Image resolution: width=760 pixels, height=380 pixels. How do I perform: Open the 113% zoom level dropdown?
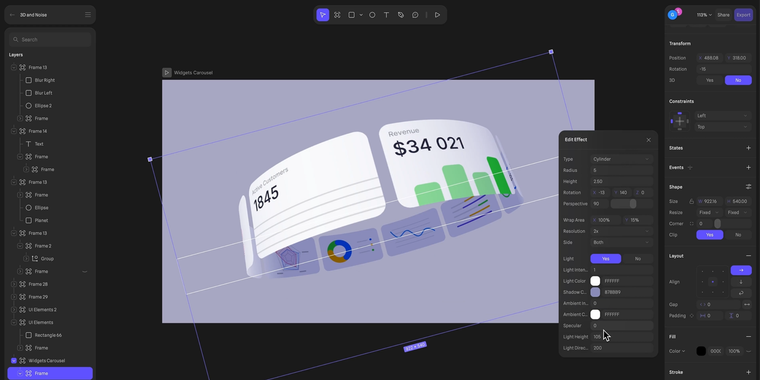click(704, 15)
